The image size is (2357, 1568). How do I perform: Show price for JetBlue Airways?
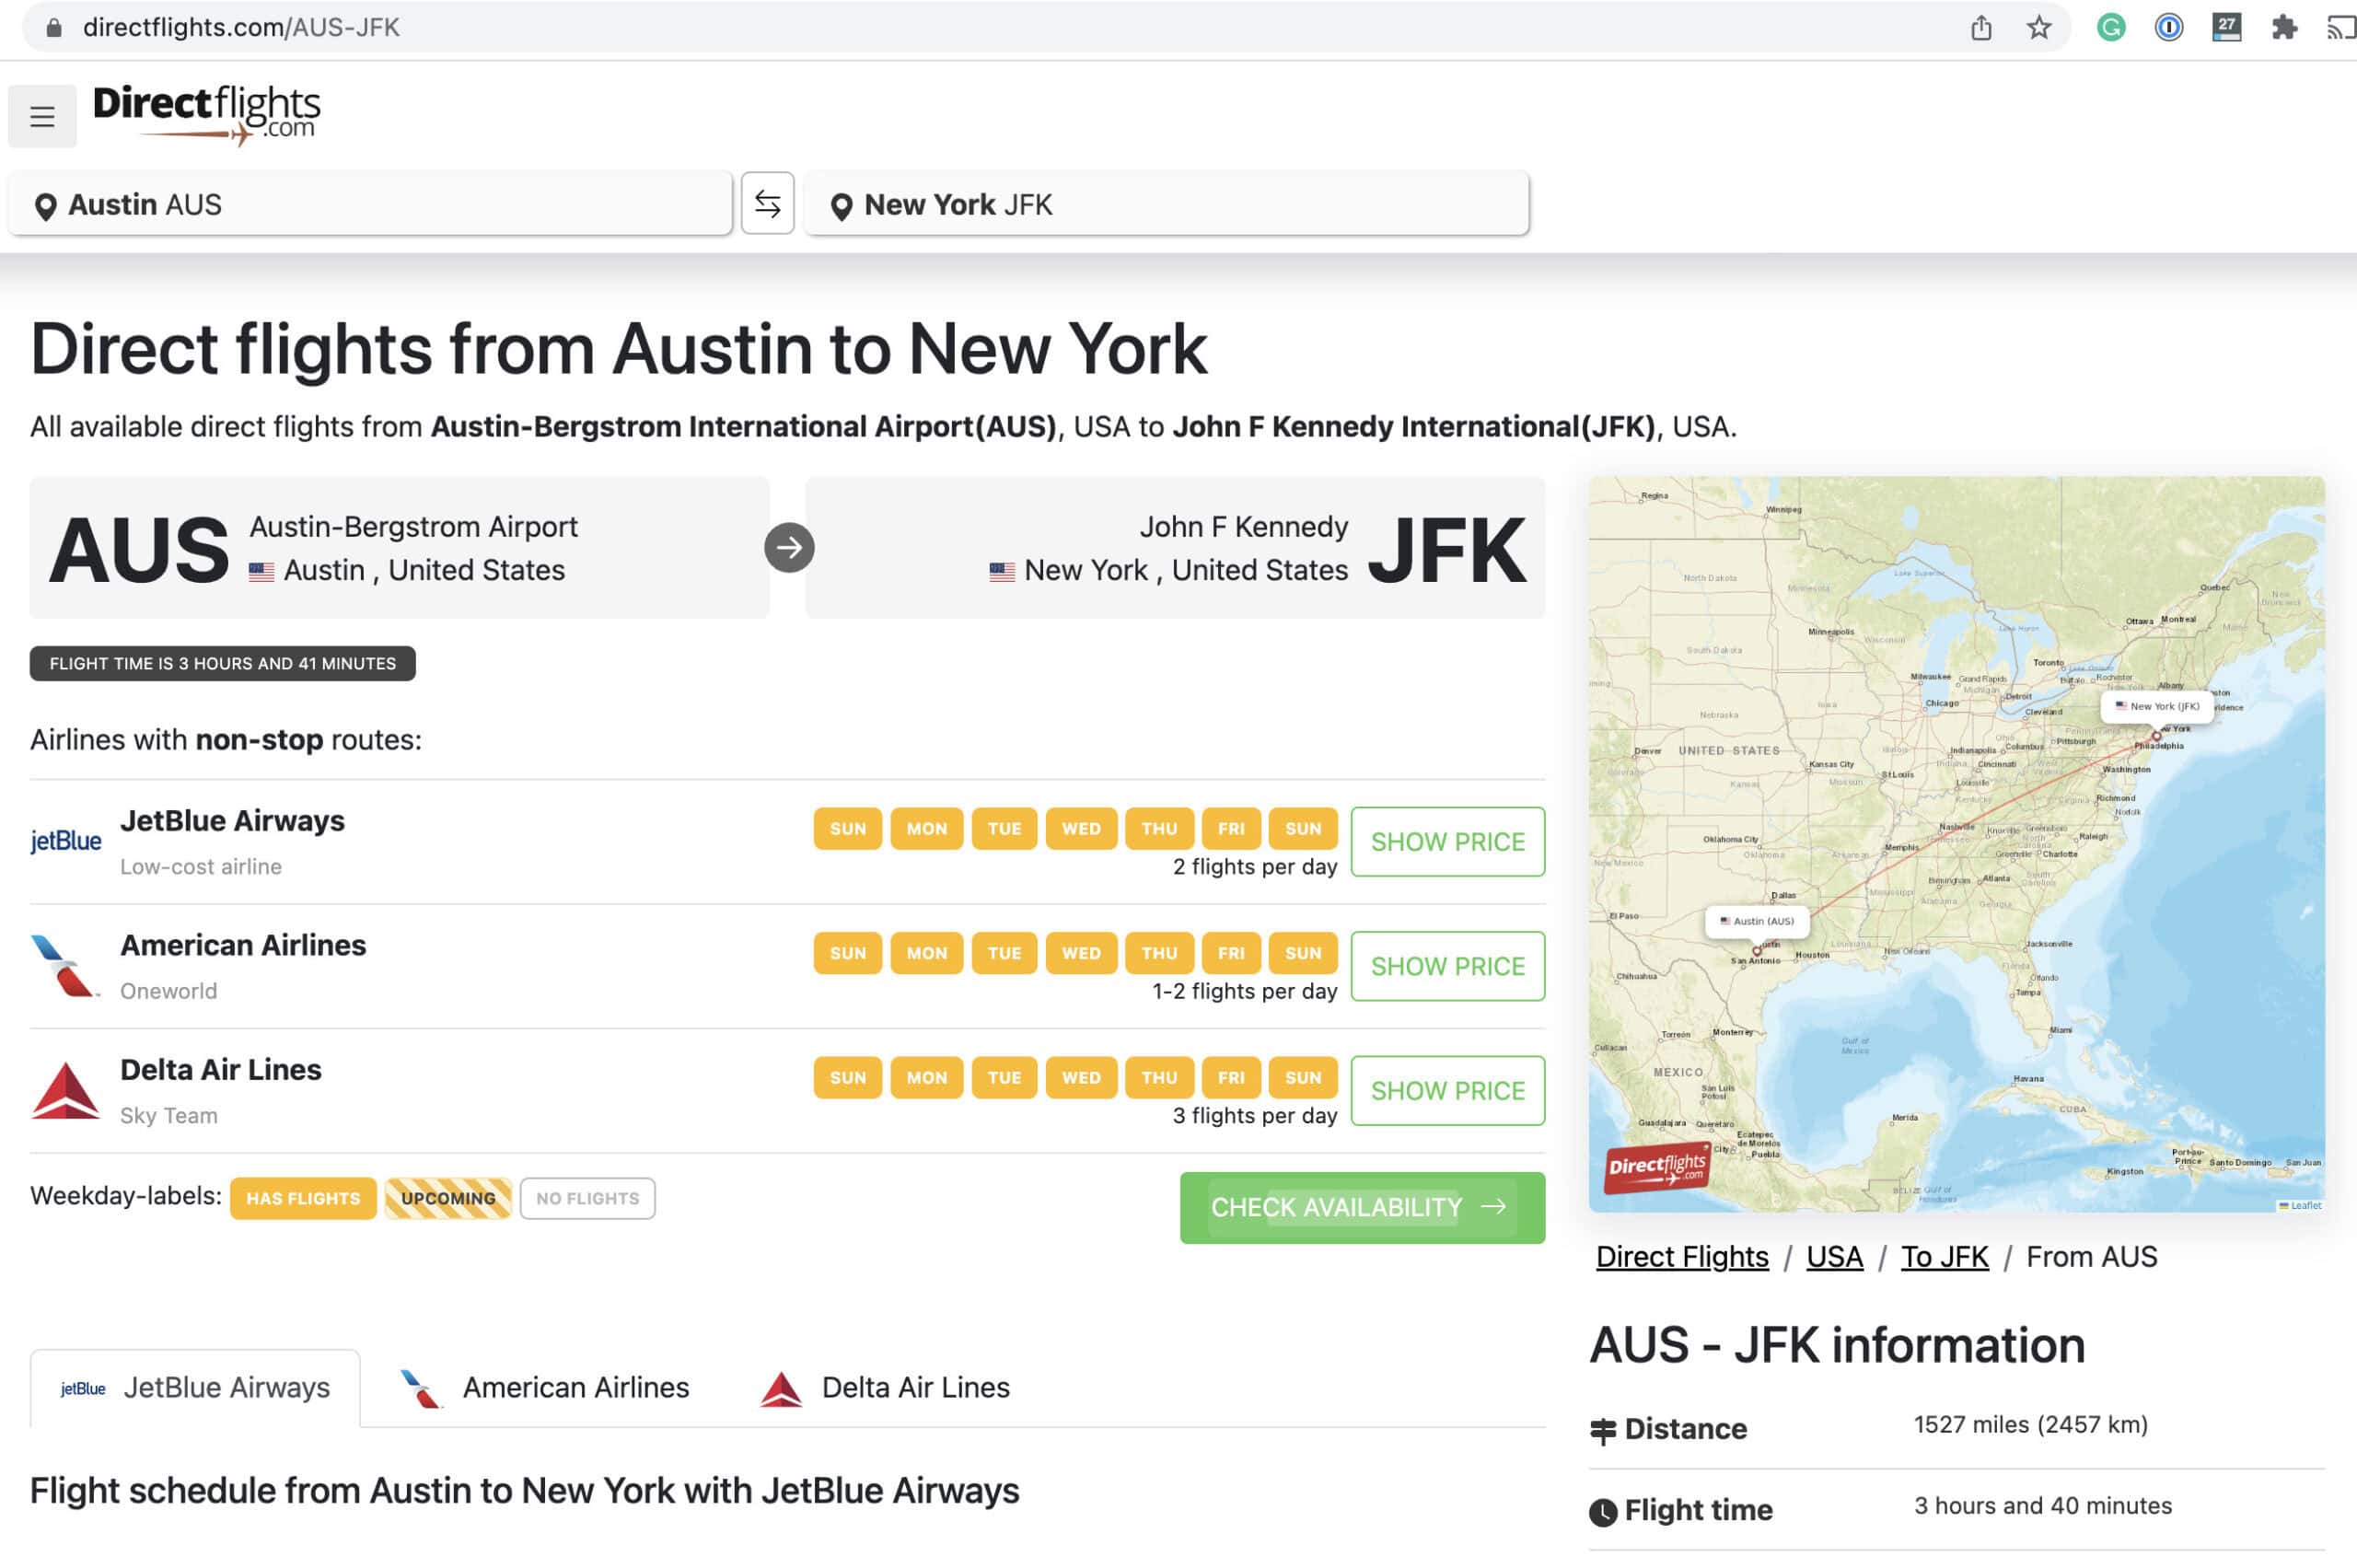coord(1447,841)
